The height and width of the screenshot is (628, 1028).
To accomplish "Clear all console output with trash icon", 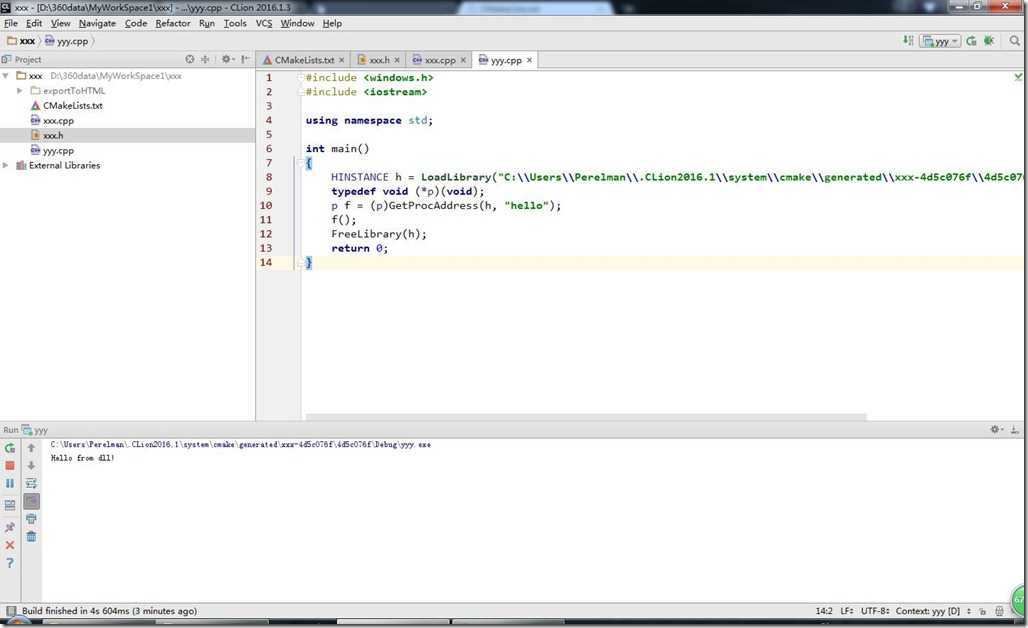I will [x=31, y=537].
